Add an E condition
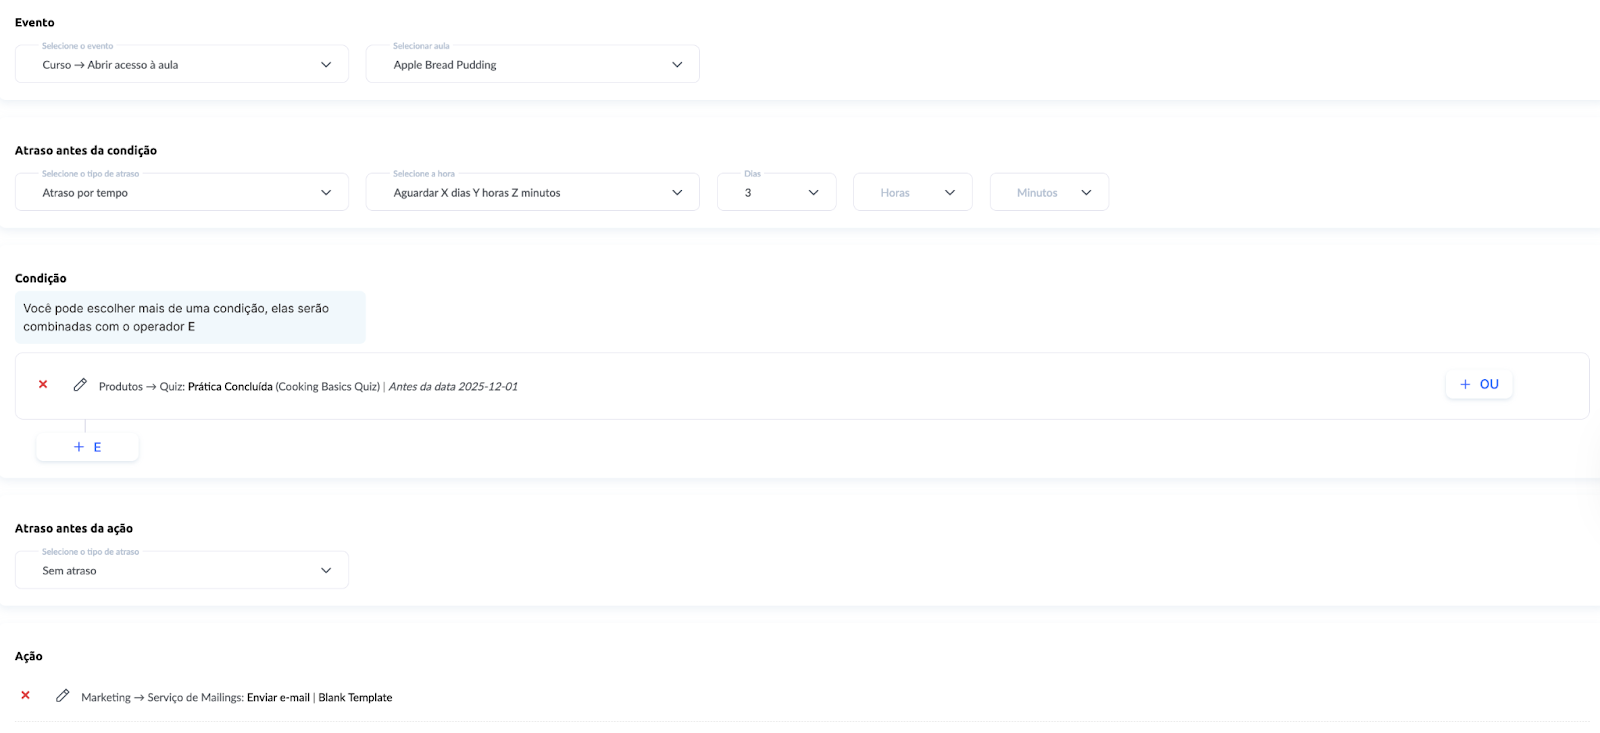The width and height of the screenshot is (1600, 733). [x=88, y=447]
